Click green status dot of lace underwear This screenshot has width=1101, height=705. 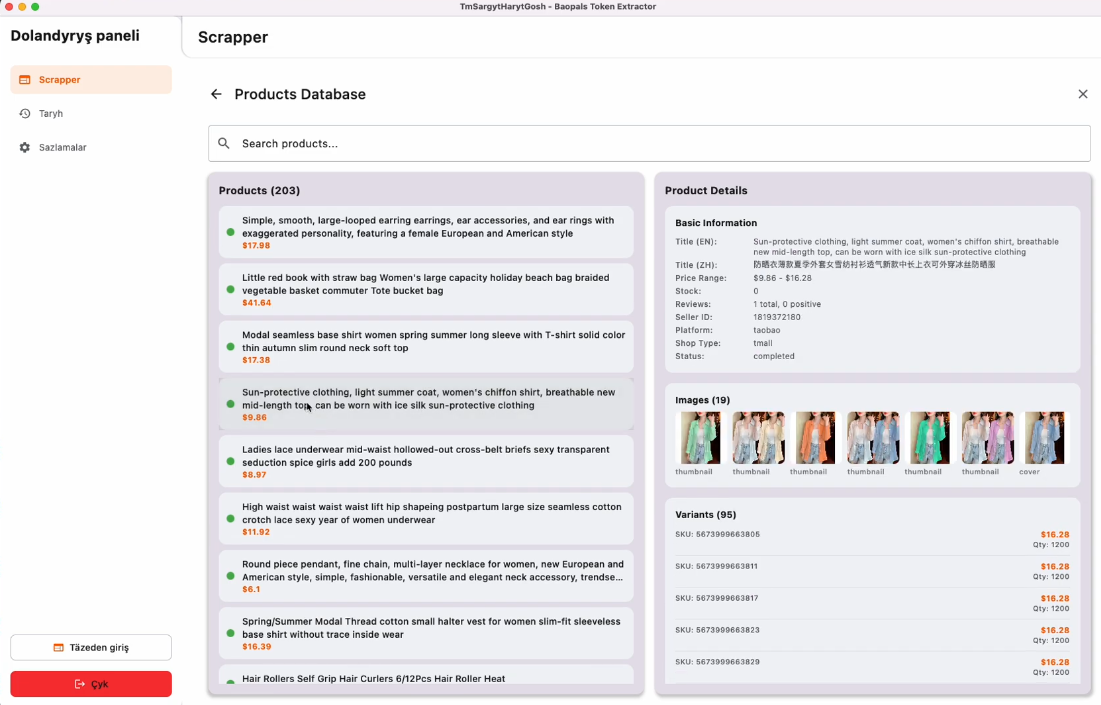tap(230, 461)
